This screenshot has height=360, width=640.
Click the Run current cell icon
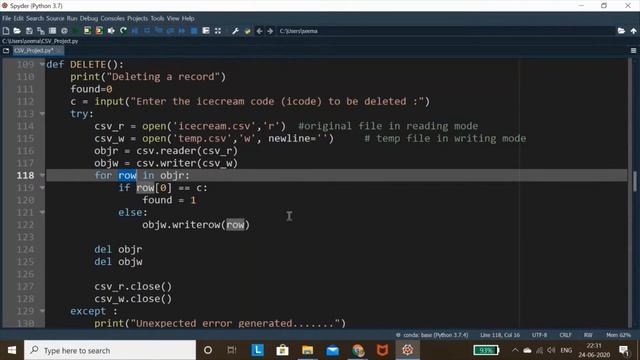87,31
